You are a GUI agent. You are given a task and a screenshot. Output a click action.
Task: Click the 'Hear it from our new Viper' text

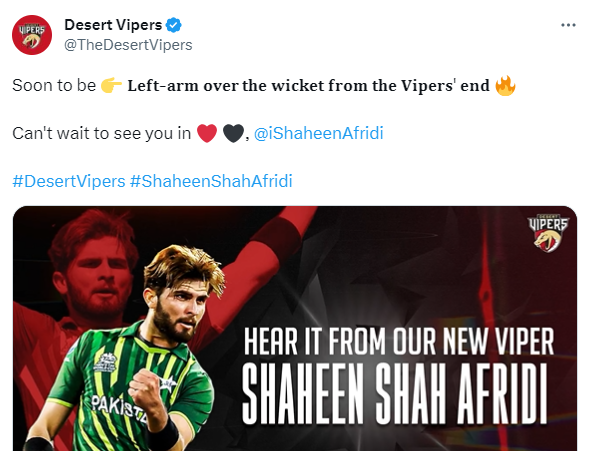point(399,342)
